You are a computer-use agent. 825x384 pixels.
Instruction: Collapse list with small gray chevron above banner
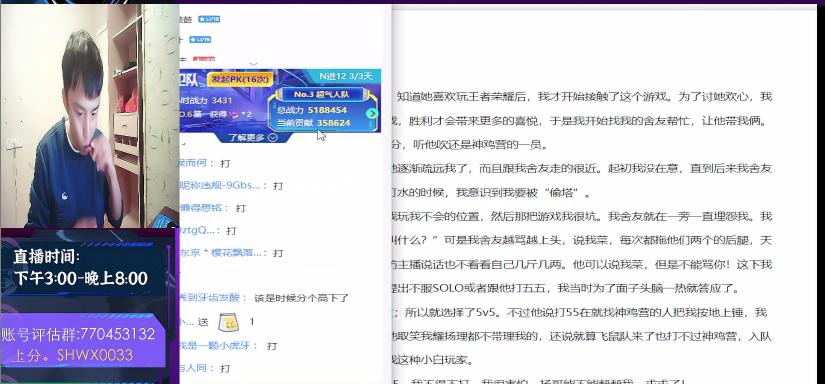[254, 64]
